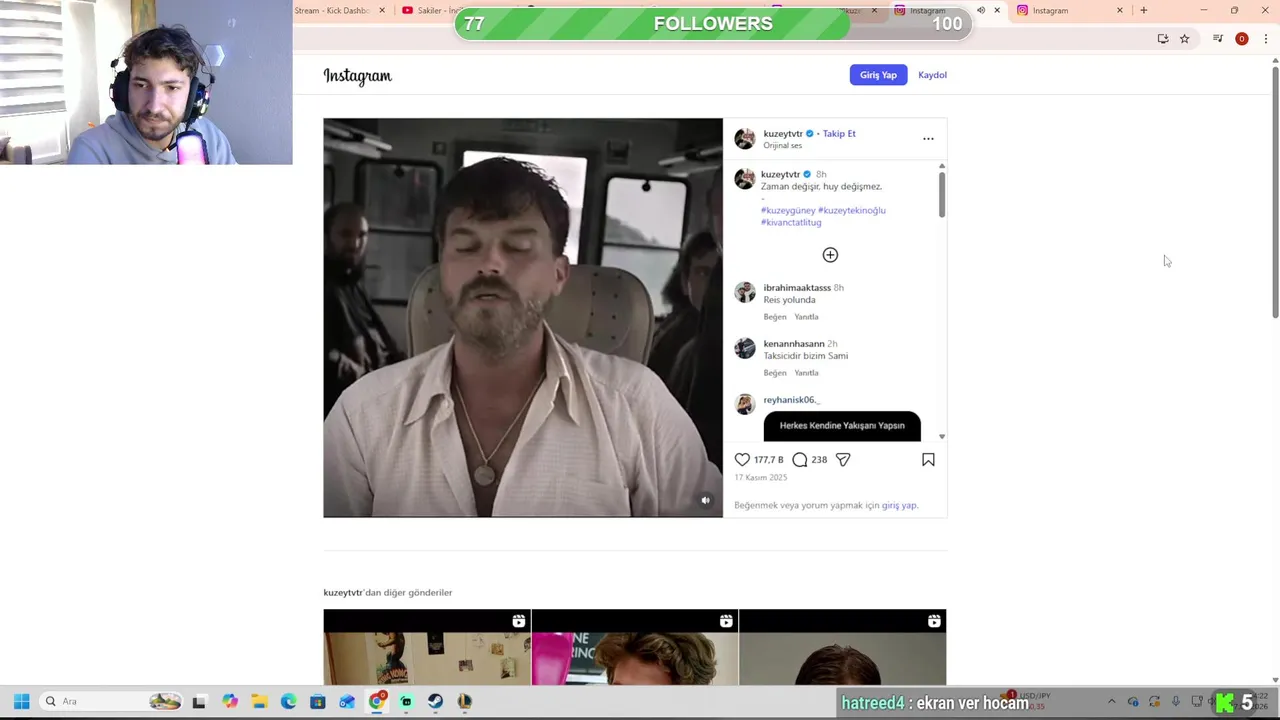Open Outlook icon on taskbar
Viewport: 1280px width, 720px height.
347,702
